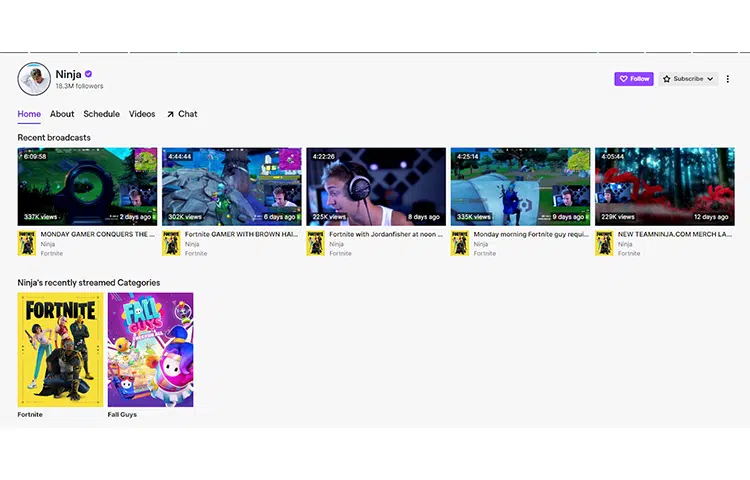Click the Ninja channel name heading
Screen dimensions: 750x480
point(68,74)
